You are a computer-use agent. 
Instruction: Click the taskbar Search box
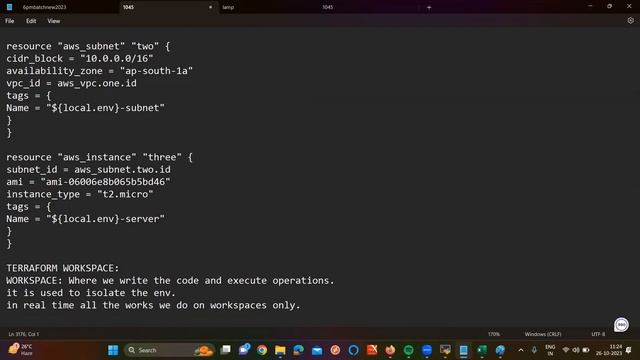tap(169, 350)
